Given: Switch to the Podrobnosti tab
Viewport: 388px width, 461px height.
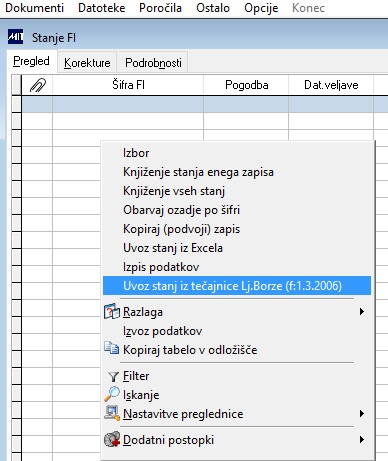Looking at the screenshot, I should [153, 62].
